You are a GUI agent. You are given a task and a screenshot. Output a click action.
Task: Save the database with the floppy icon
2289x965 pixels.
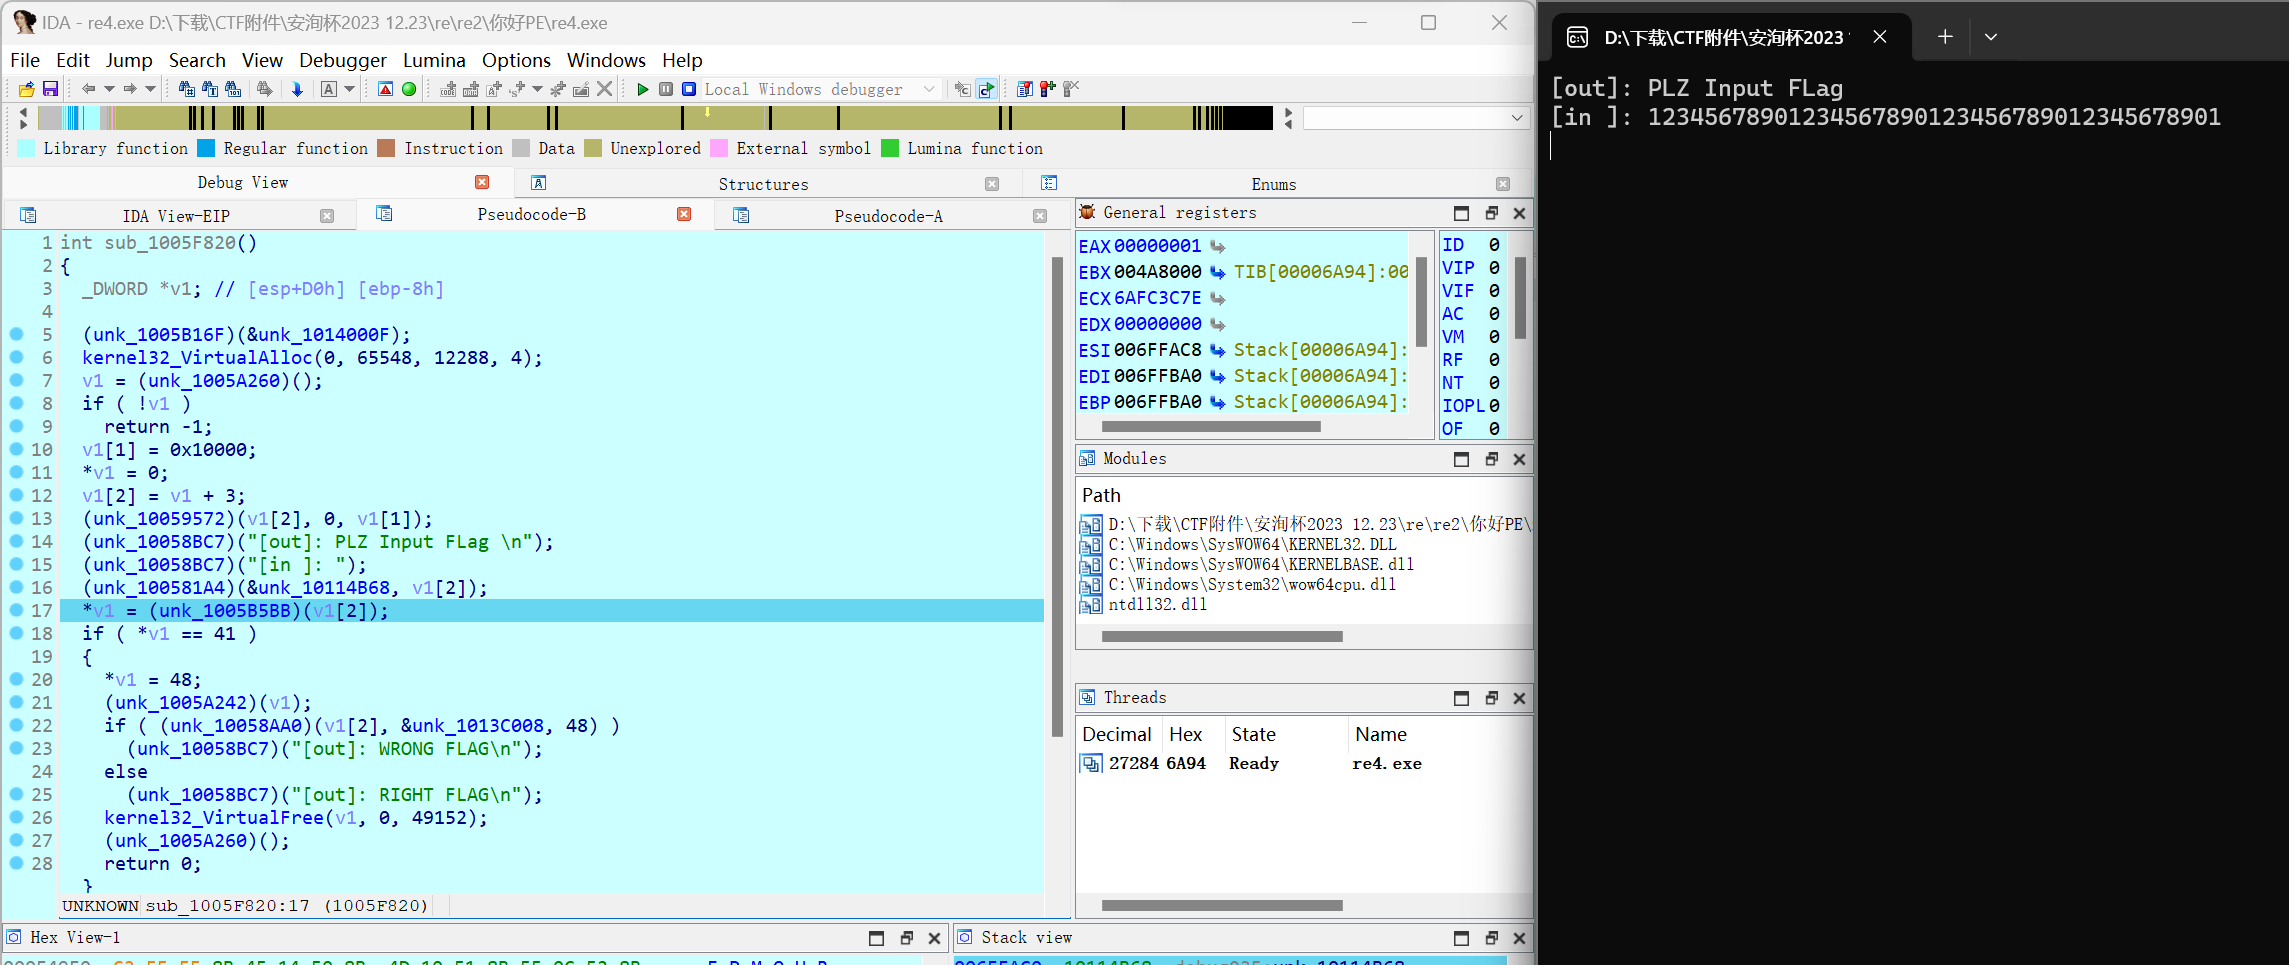click(50, 89)
